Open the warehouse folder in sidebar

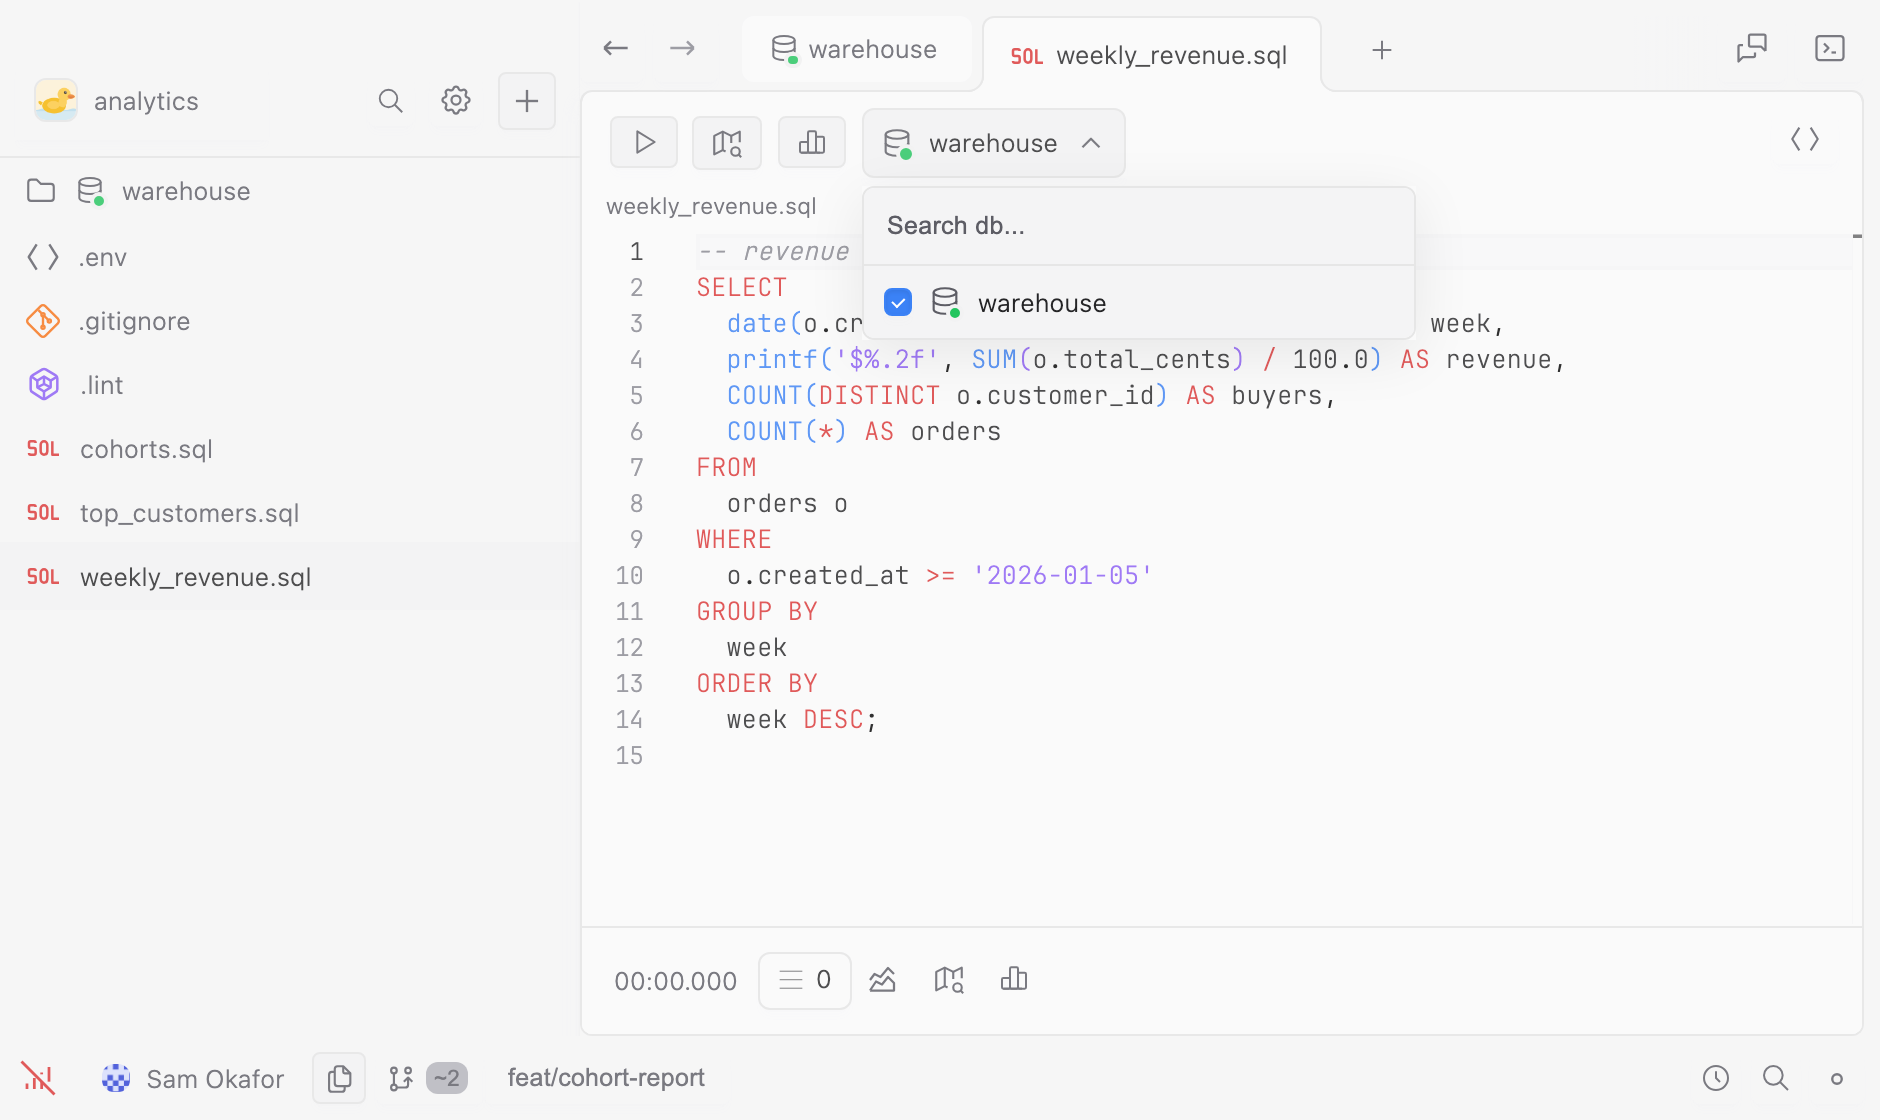point(290,191)
